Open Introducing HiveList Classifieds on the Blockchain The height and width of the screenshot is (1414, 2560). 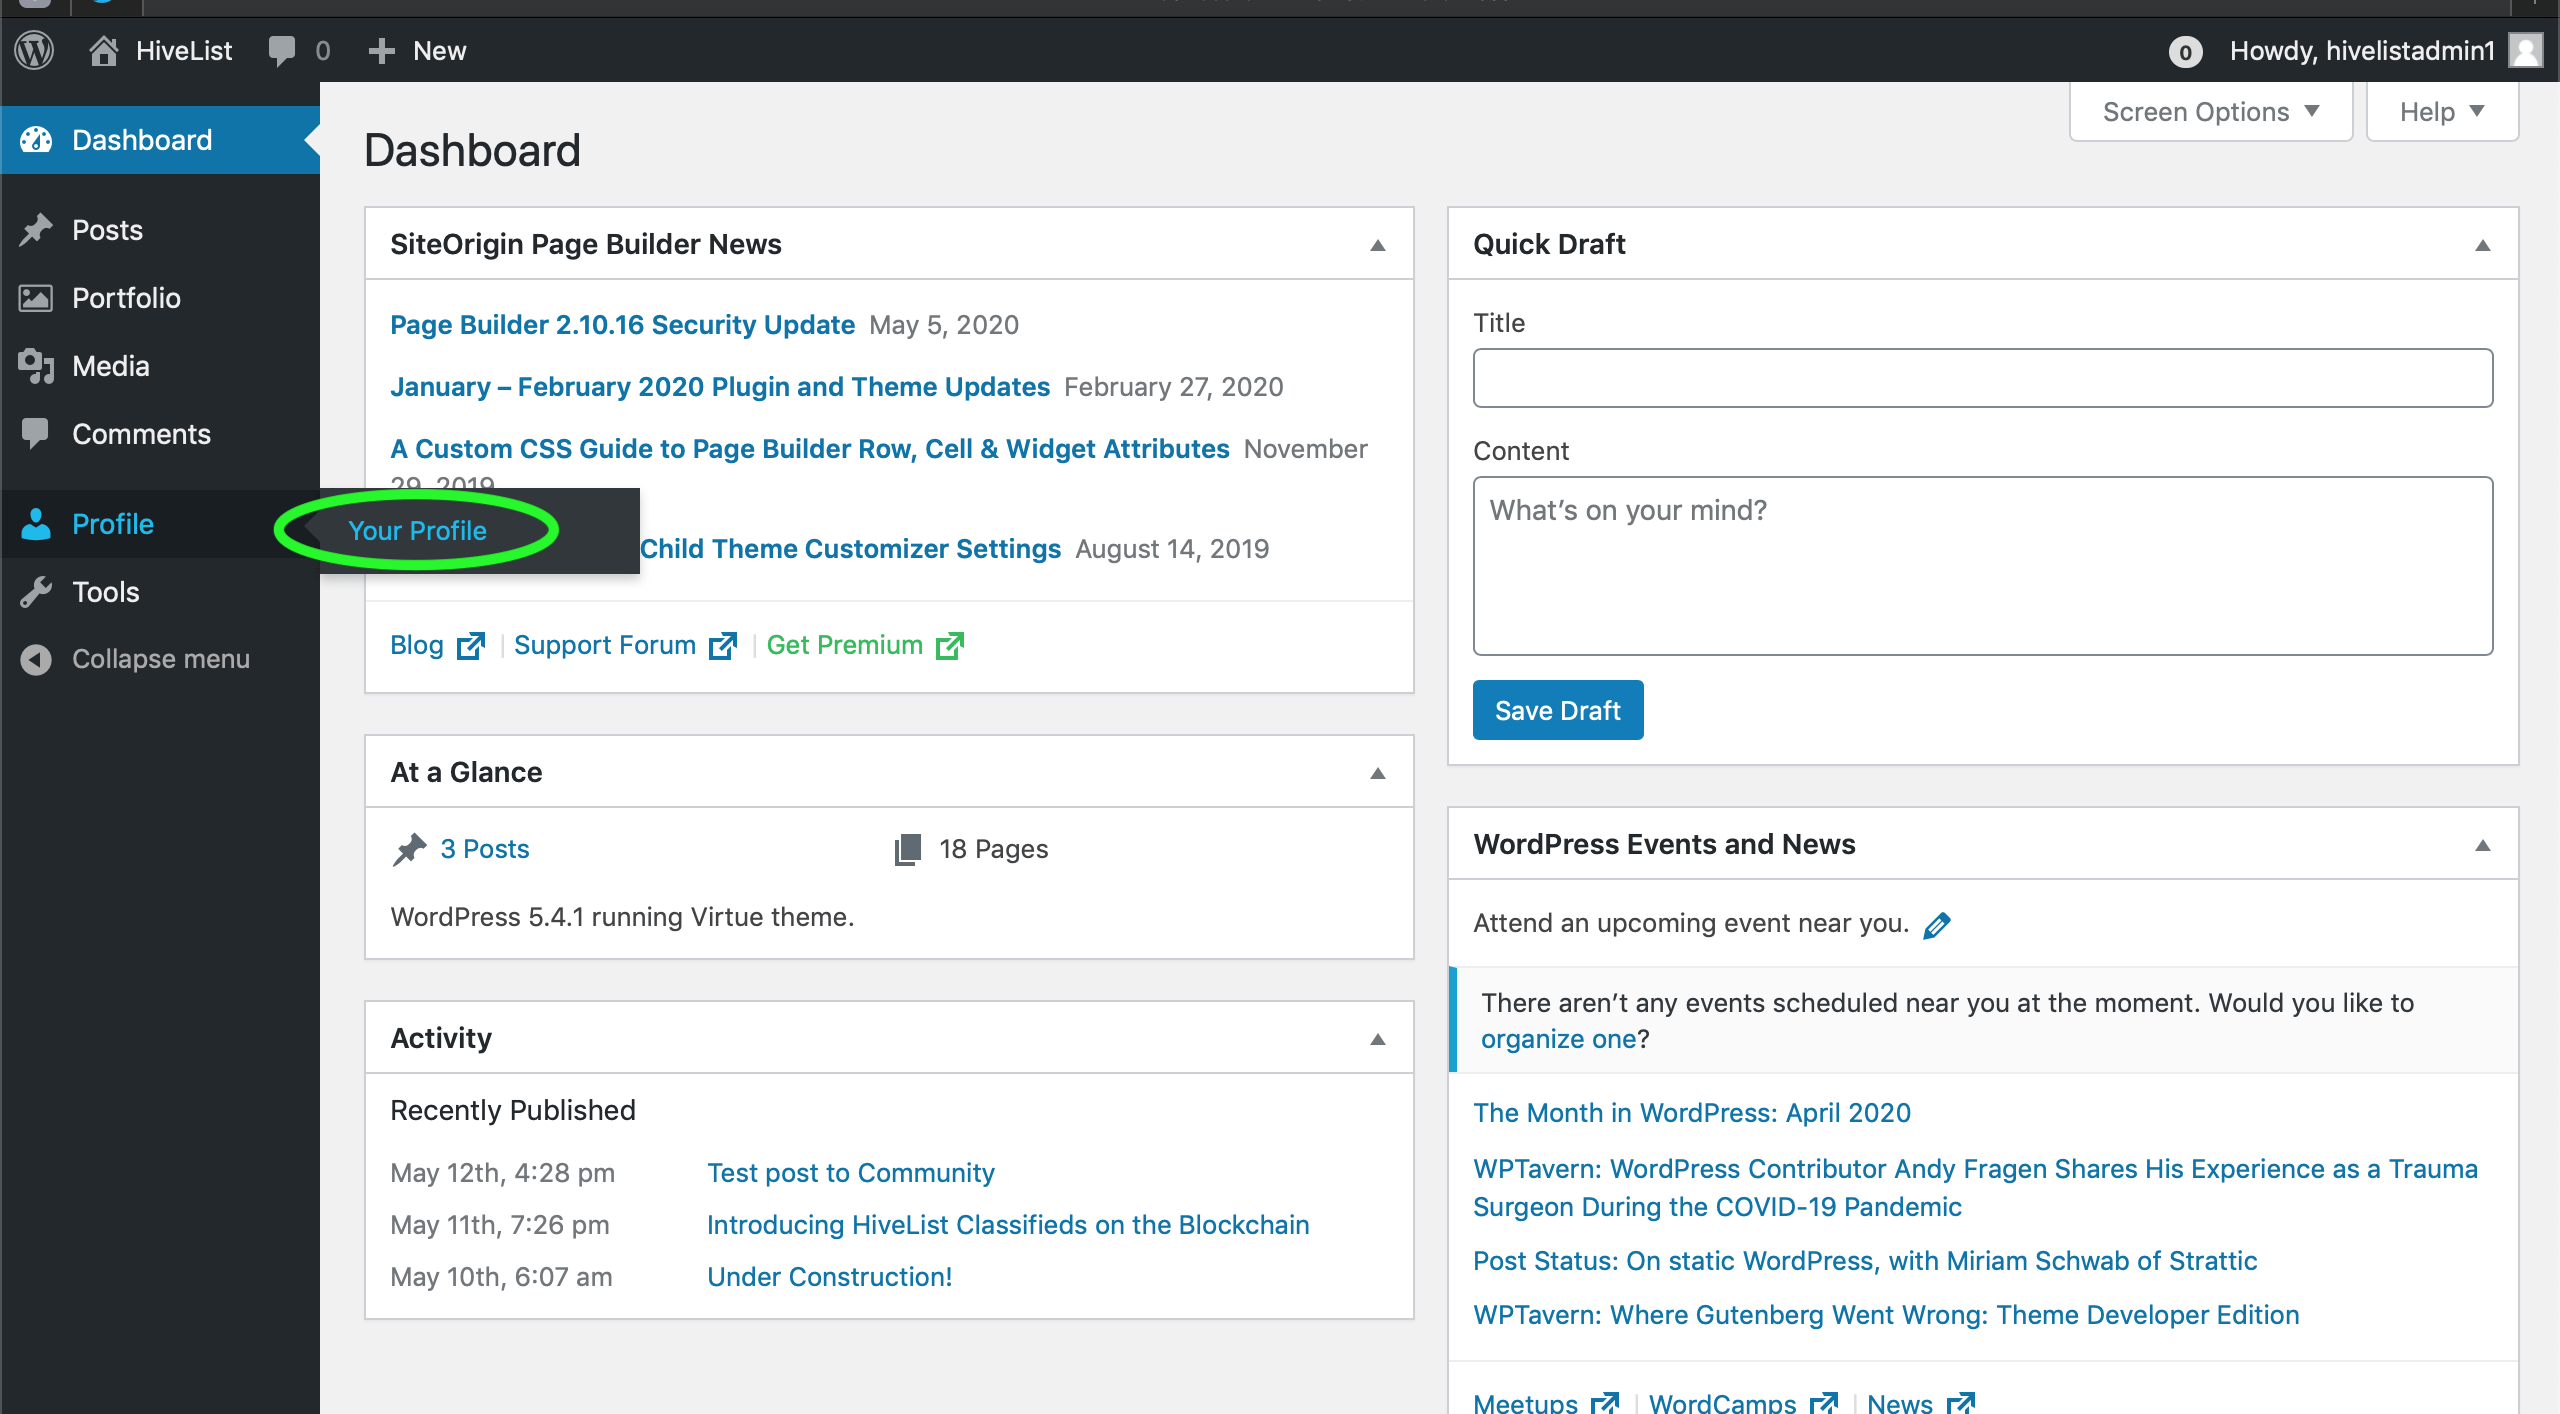point(1008,1225)
